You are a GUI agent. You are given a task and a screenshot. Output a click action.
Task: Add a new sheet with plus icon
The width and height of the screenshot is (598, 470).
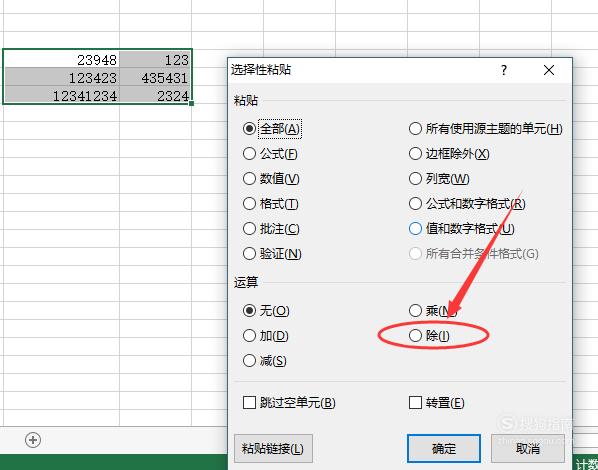(33, 440)
